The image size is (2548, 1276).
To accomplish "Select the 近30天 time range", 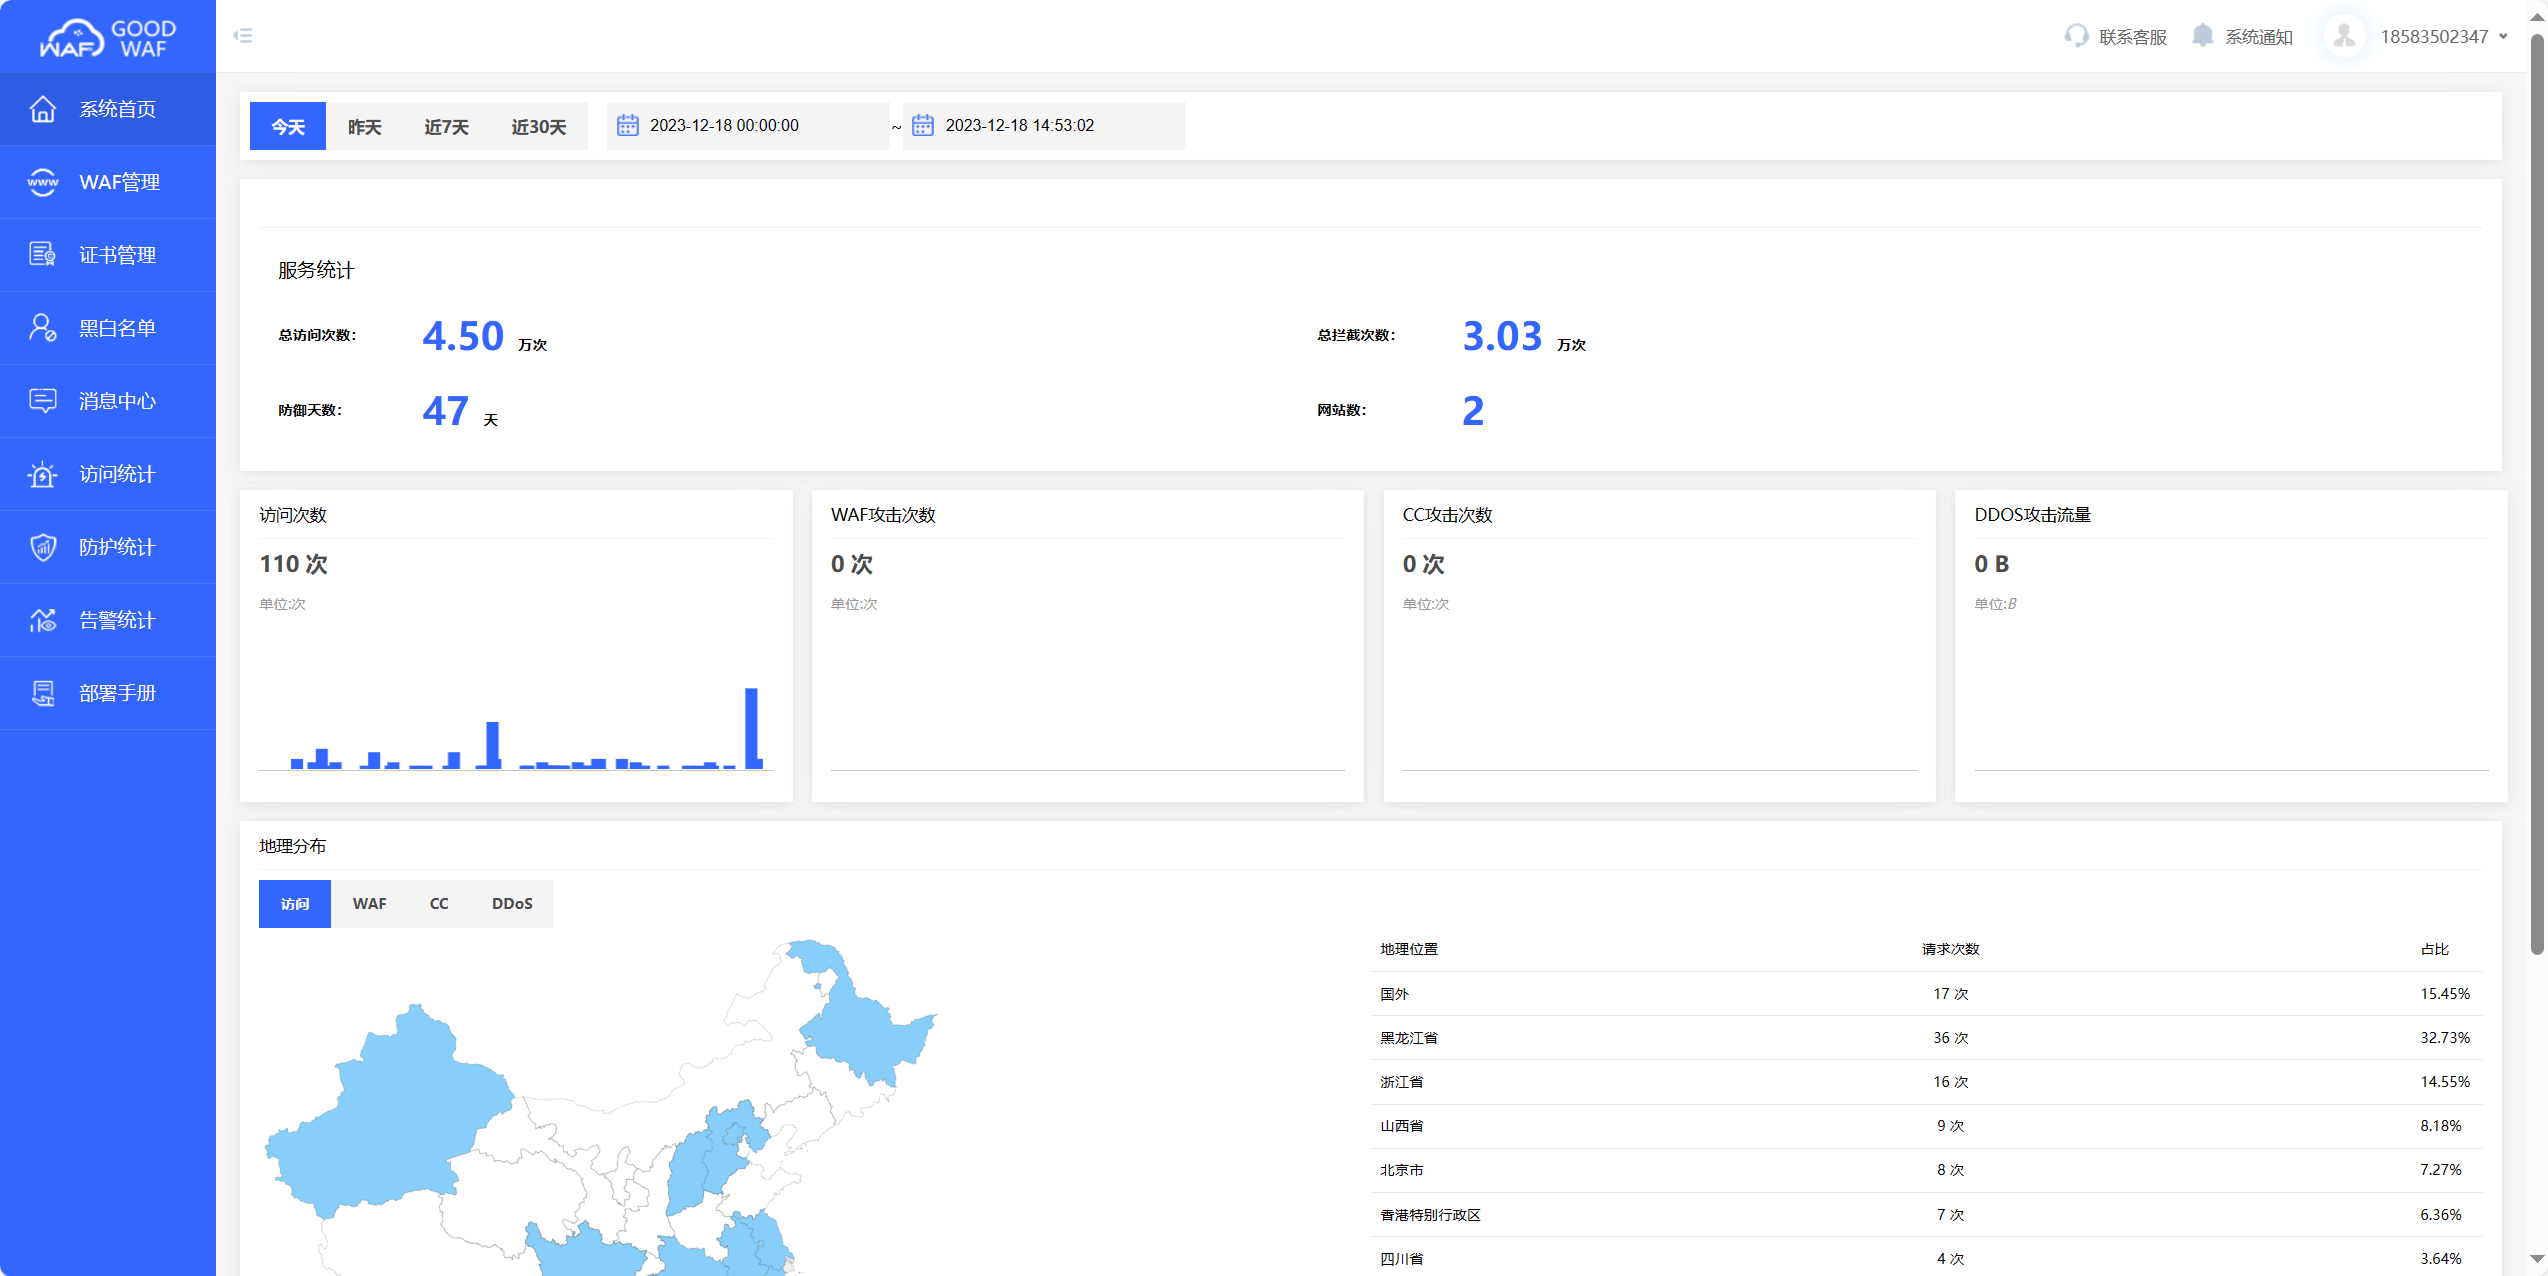I will (x=538, y=127).
